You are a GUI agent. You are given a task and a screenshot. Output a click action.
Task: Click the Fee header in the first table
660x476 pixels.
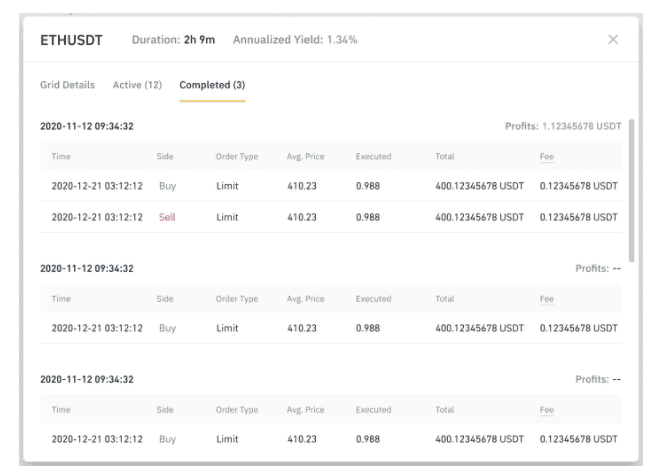point(547,157)
